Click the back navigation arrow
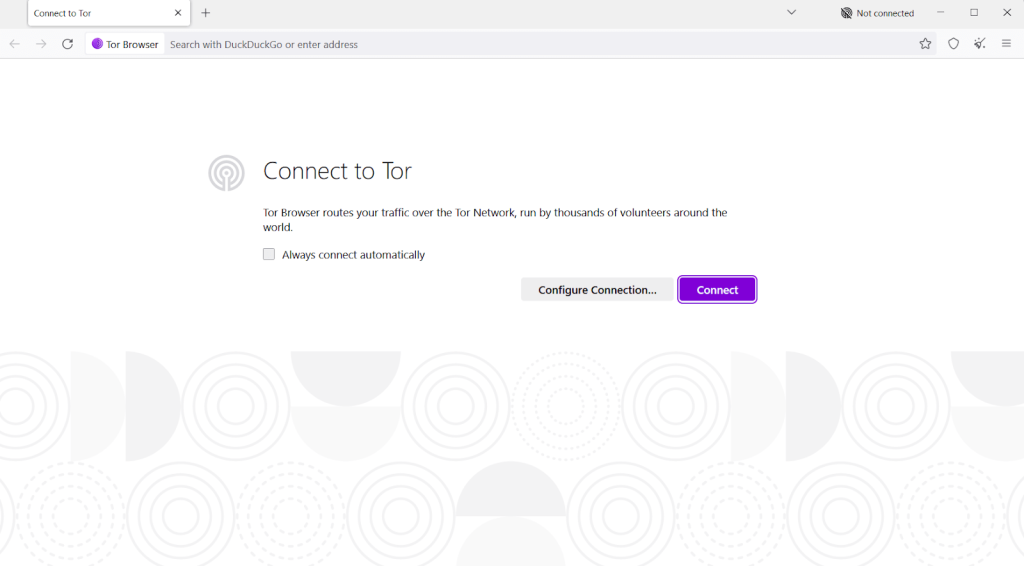The image size is (1024, 566). pyautogui.click(x=14, y=44)
